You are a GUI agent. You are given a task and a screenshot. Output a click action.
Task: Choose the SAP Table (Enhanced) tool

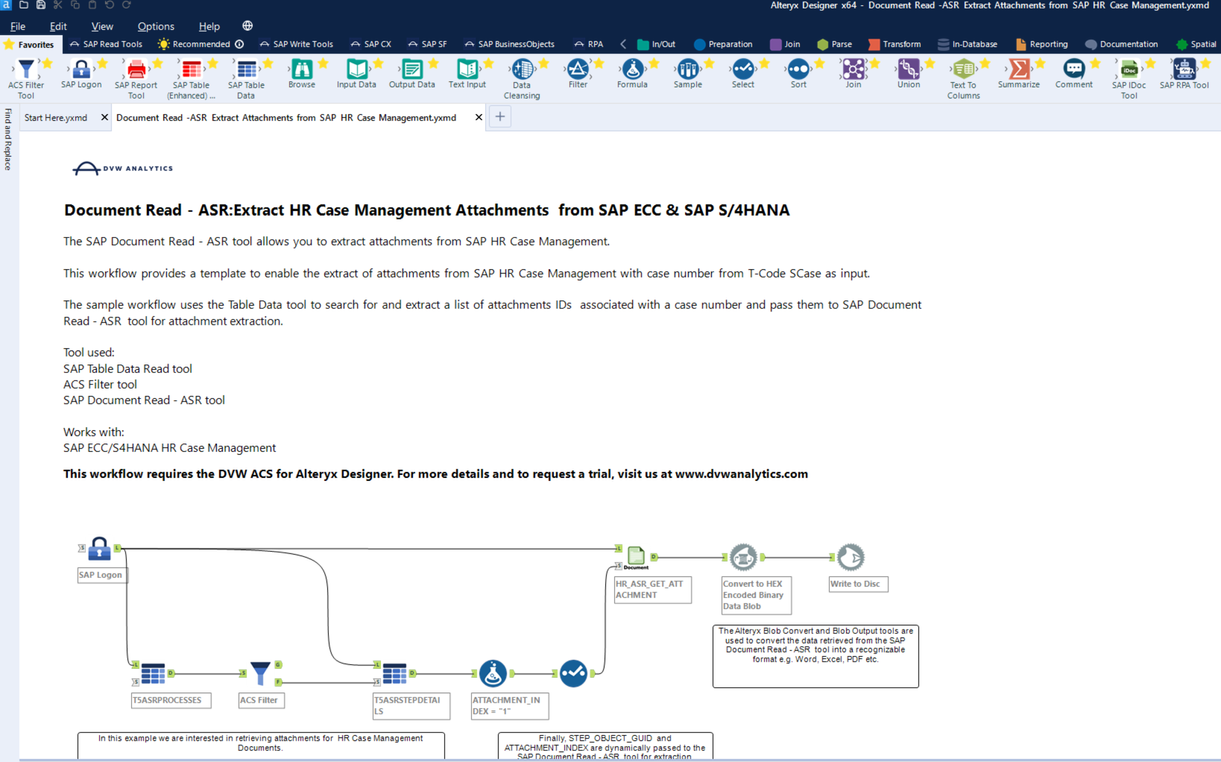click(191, 69)
